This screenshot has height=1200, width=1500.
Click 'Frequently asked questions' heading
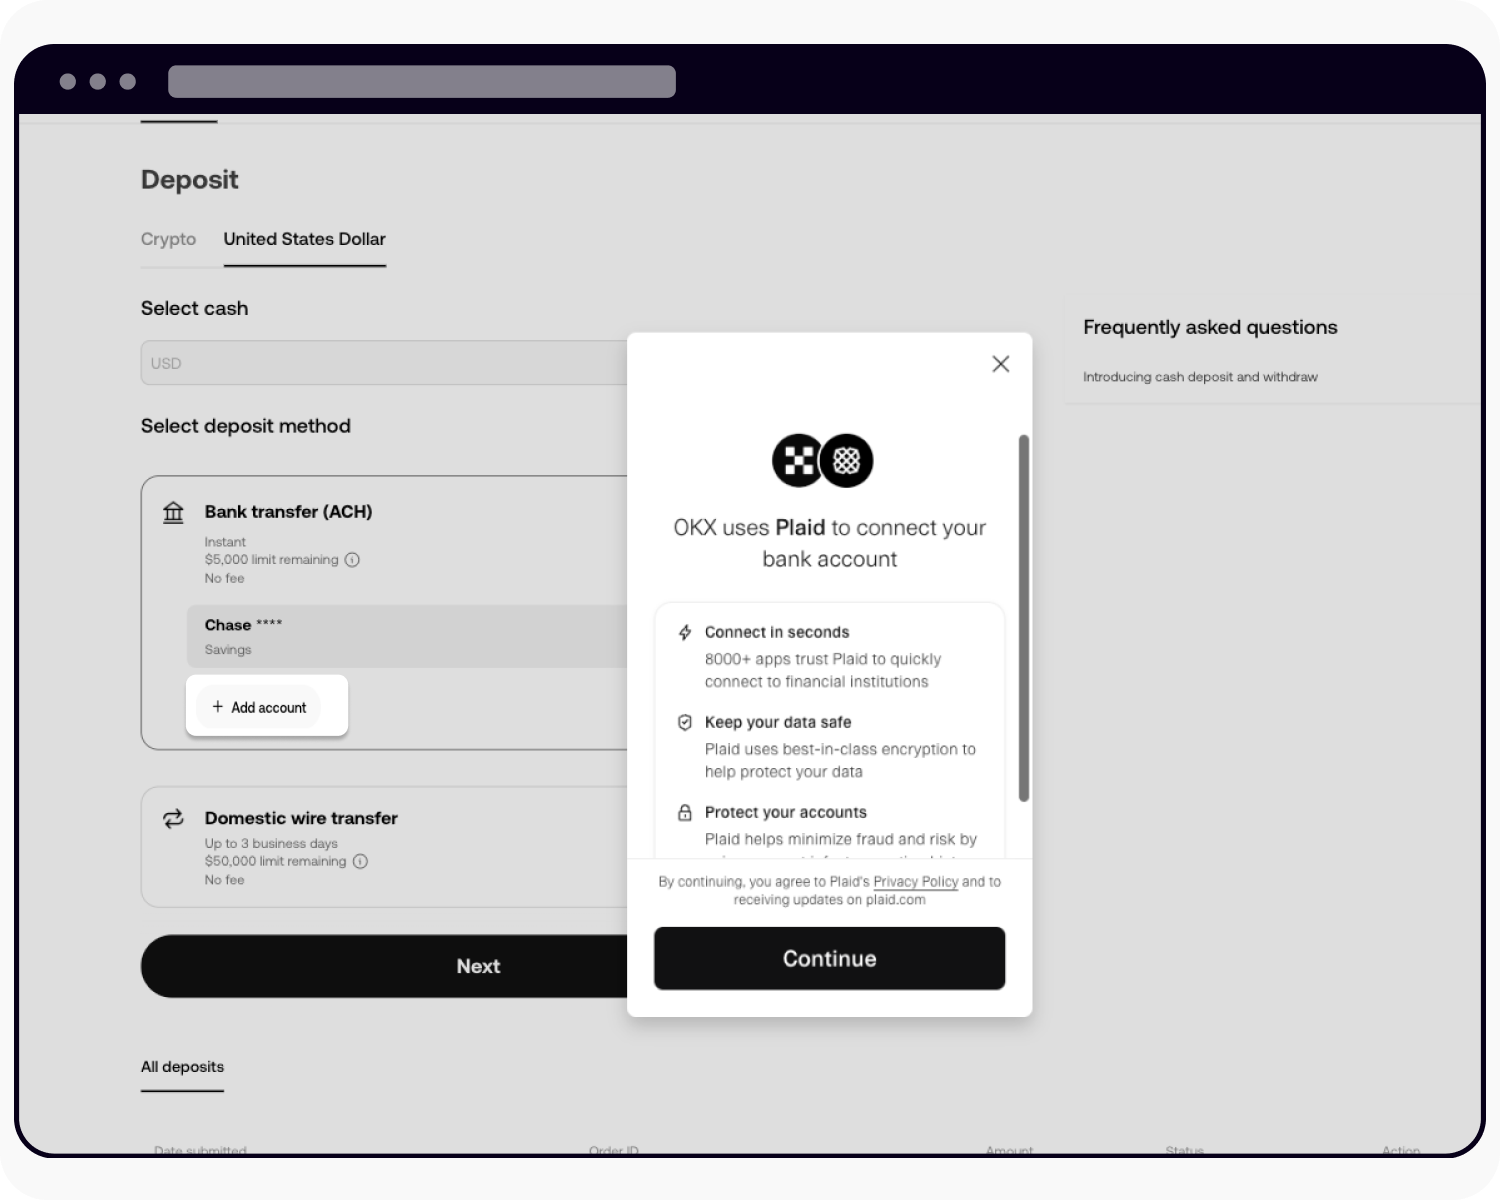1210,327
